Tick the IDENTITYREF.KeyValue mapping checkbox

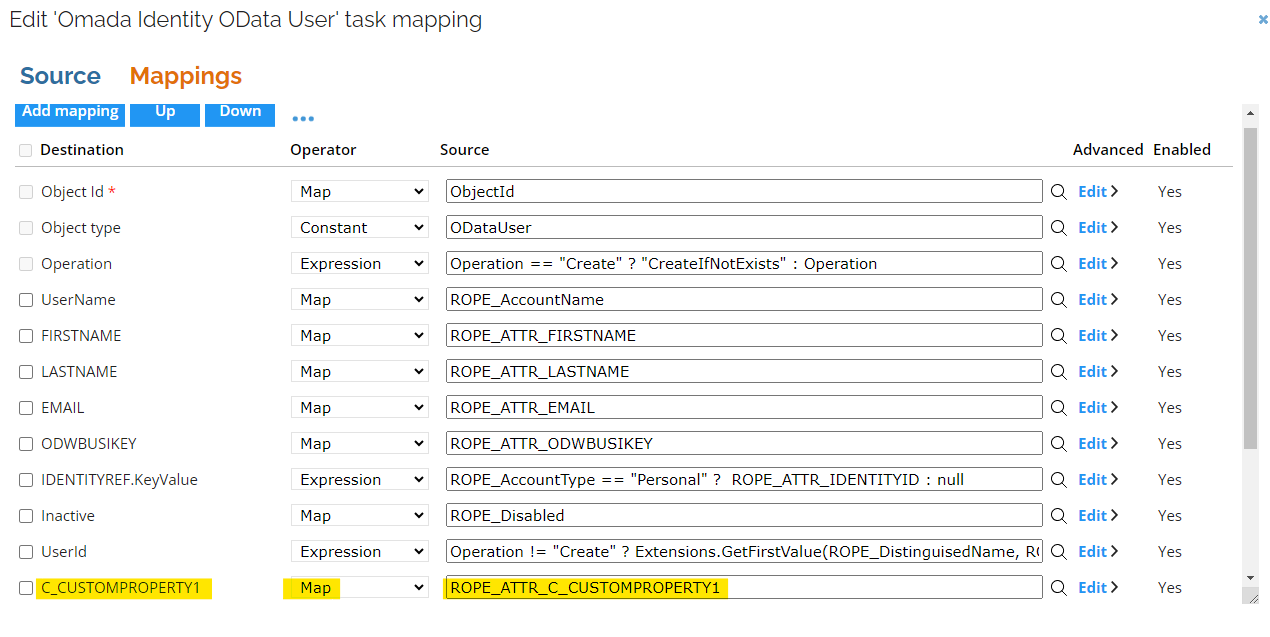tap(26, 480)
